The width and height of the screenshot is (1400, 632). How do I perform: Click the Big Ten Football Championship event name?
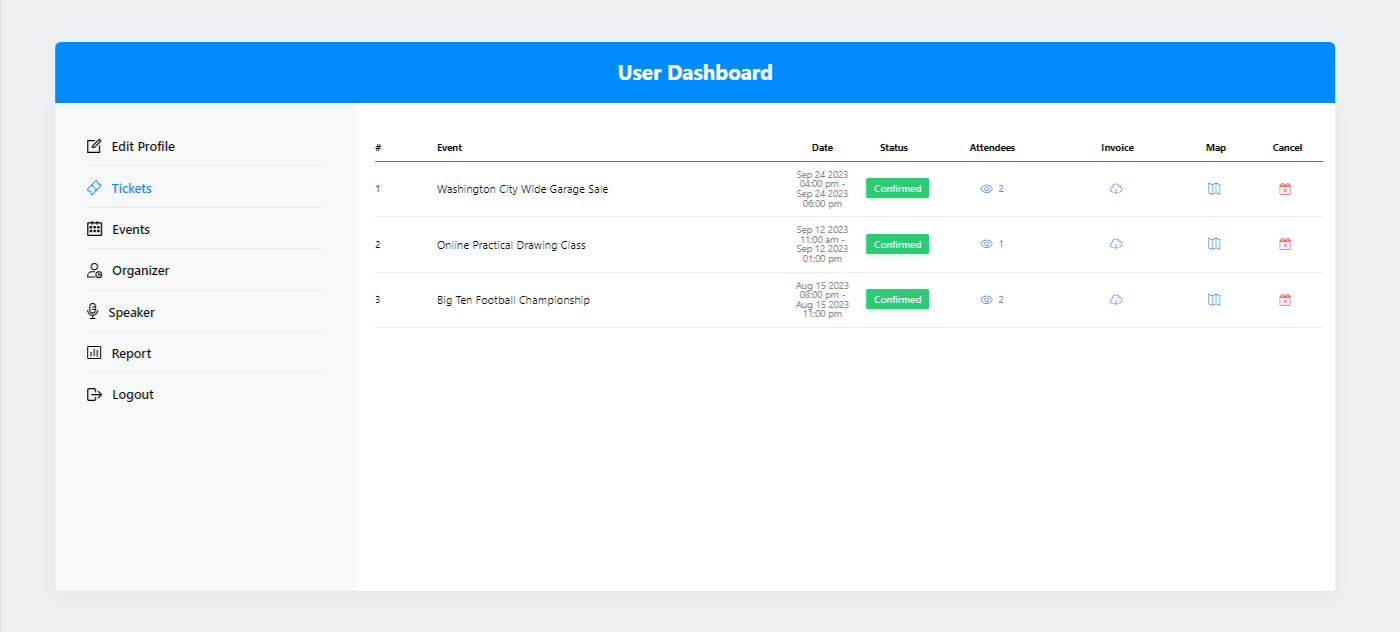(513, 300)
